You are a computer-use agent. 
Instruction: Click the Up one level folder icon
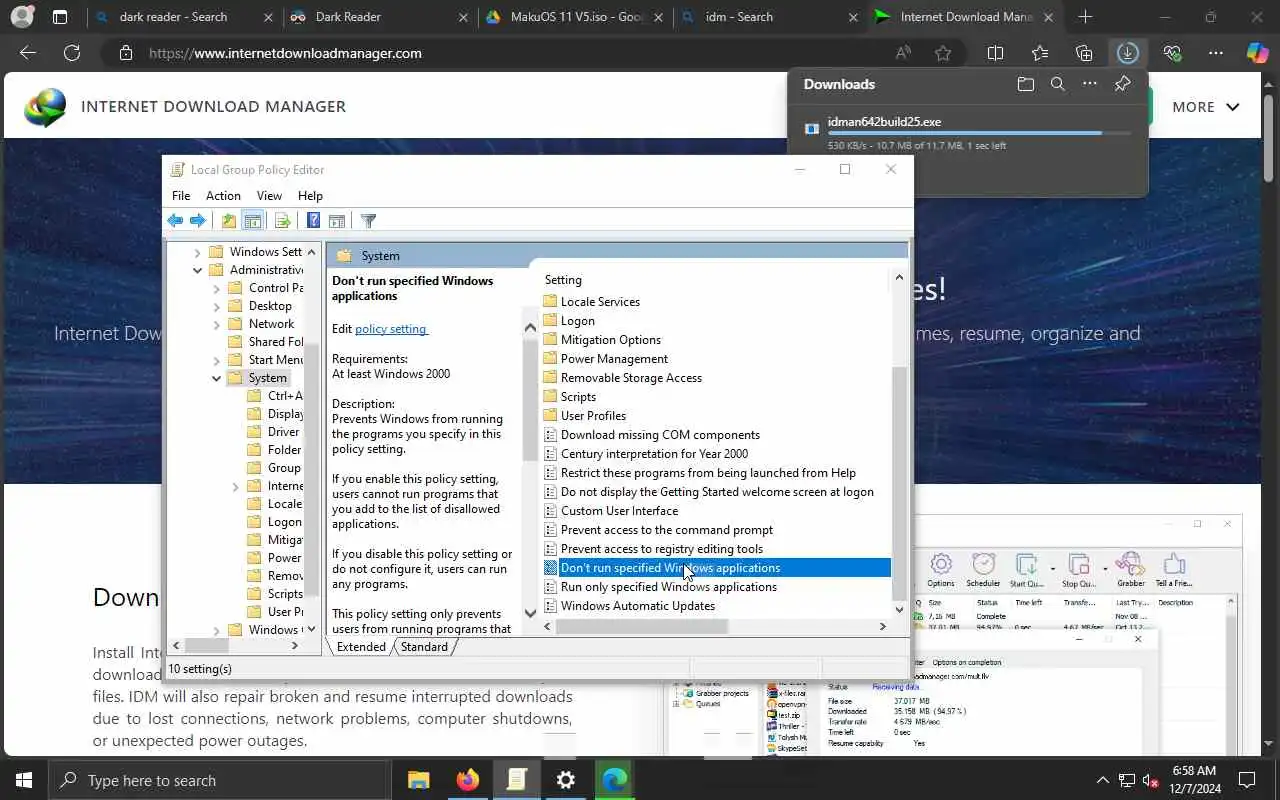click(229, 221)
